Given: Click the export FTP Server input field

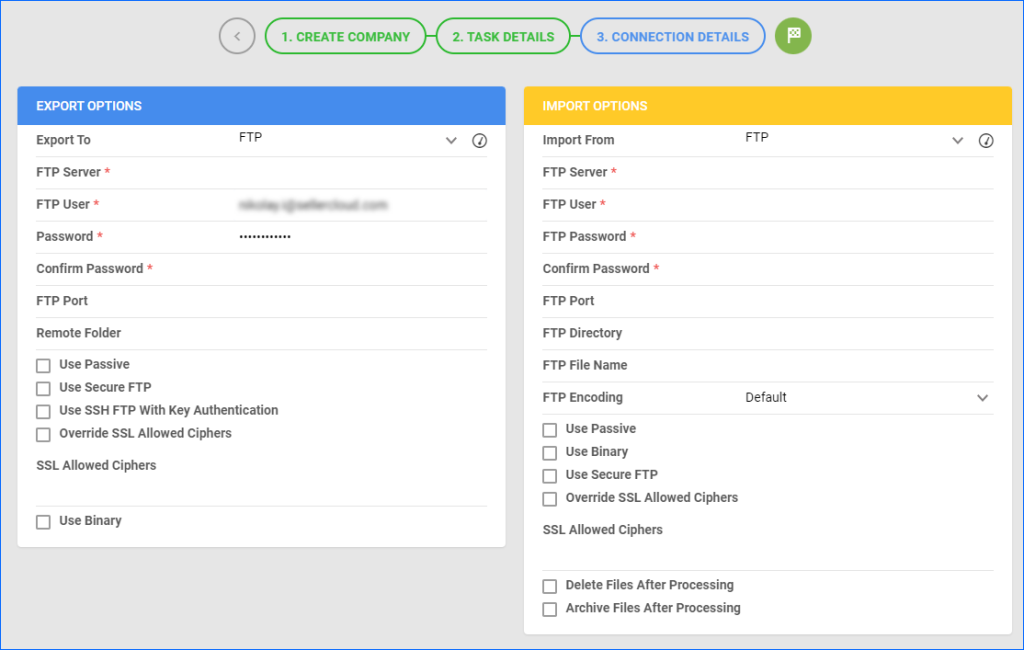Looking at the screenshot, I should [300, 172].
